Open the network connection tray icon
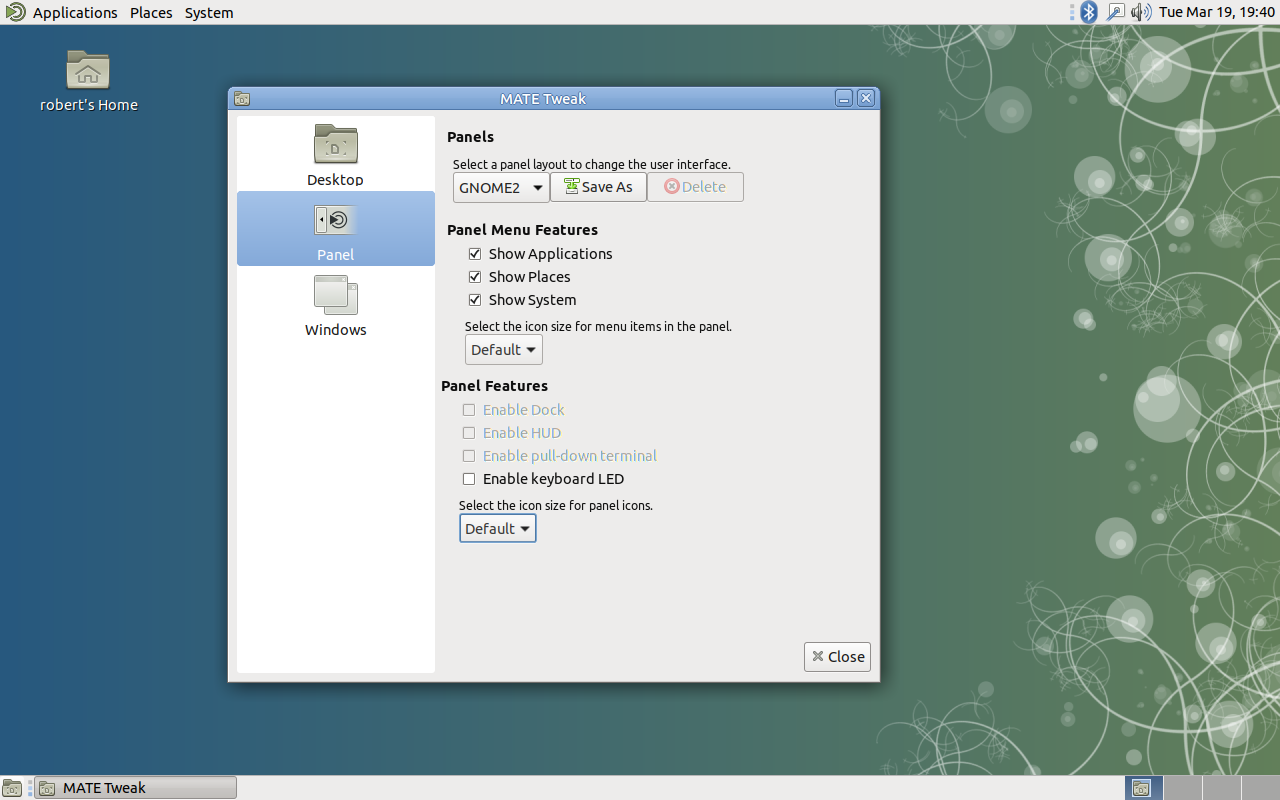The image size is (1280, 800). 1115,12
